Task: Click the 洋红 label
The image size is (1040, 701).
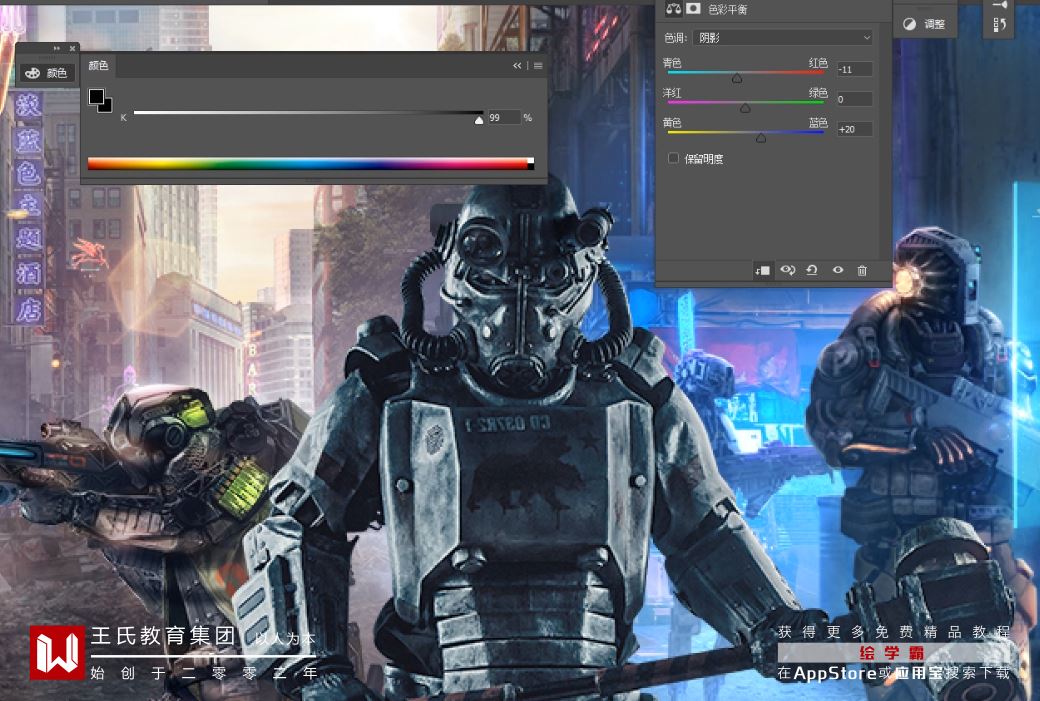Action: [x=671, y=93]
